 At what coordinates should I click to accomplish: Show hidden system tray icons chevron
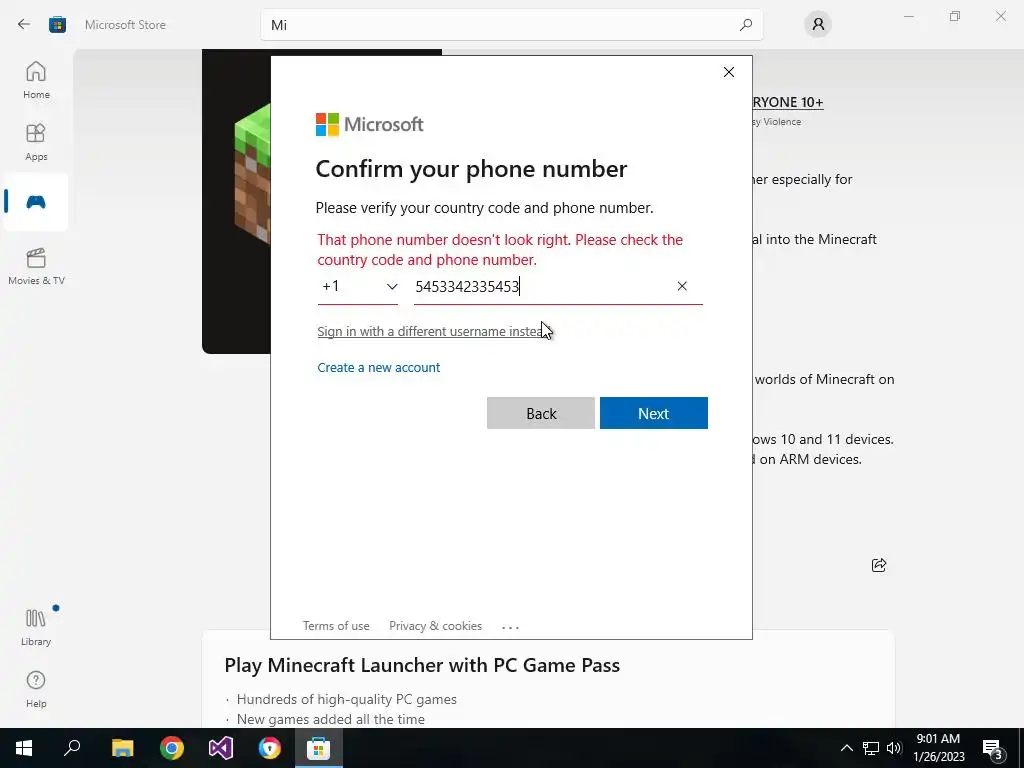(846, 748)
